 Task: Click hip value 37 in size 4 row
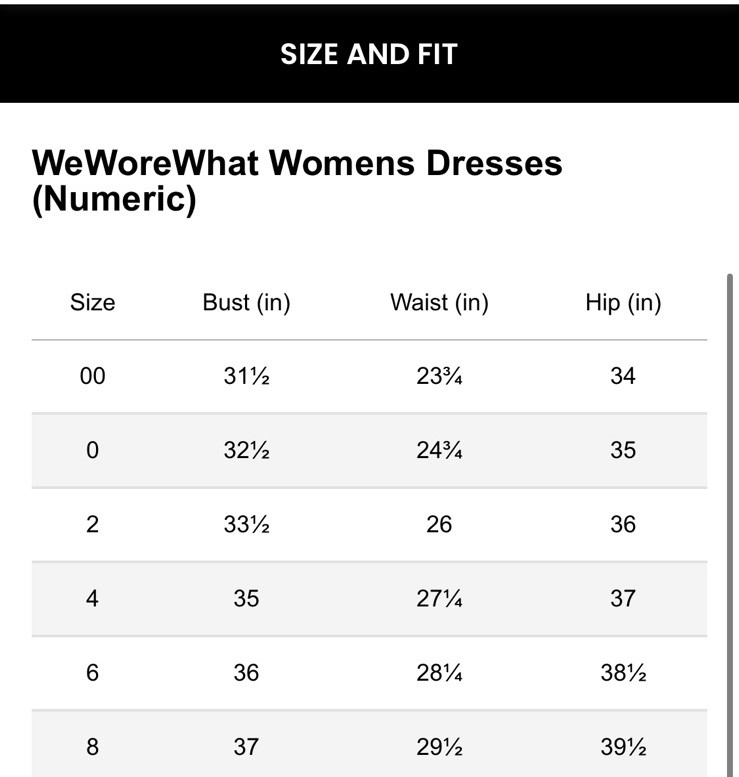[623, 598]
